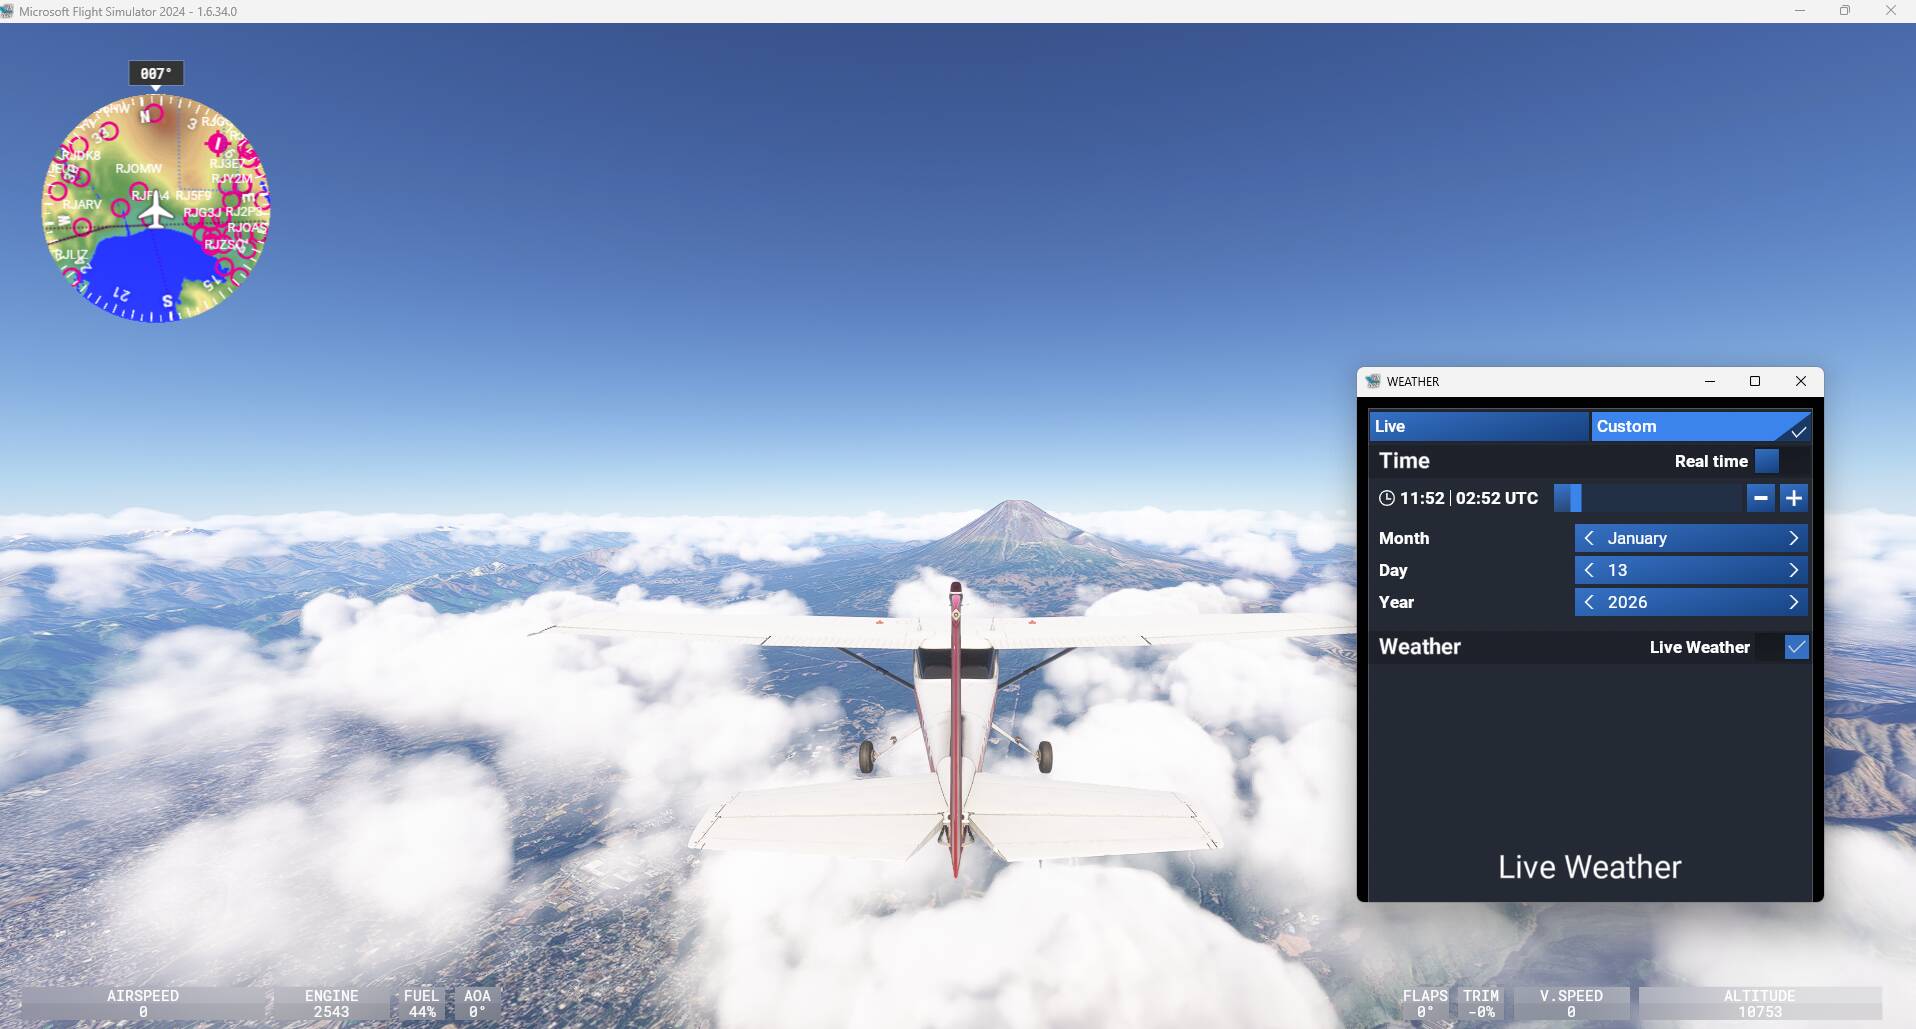Enable the Real time toggle

coord(1766,461)
